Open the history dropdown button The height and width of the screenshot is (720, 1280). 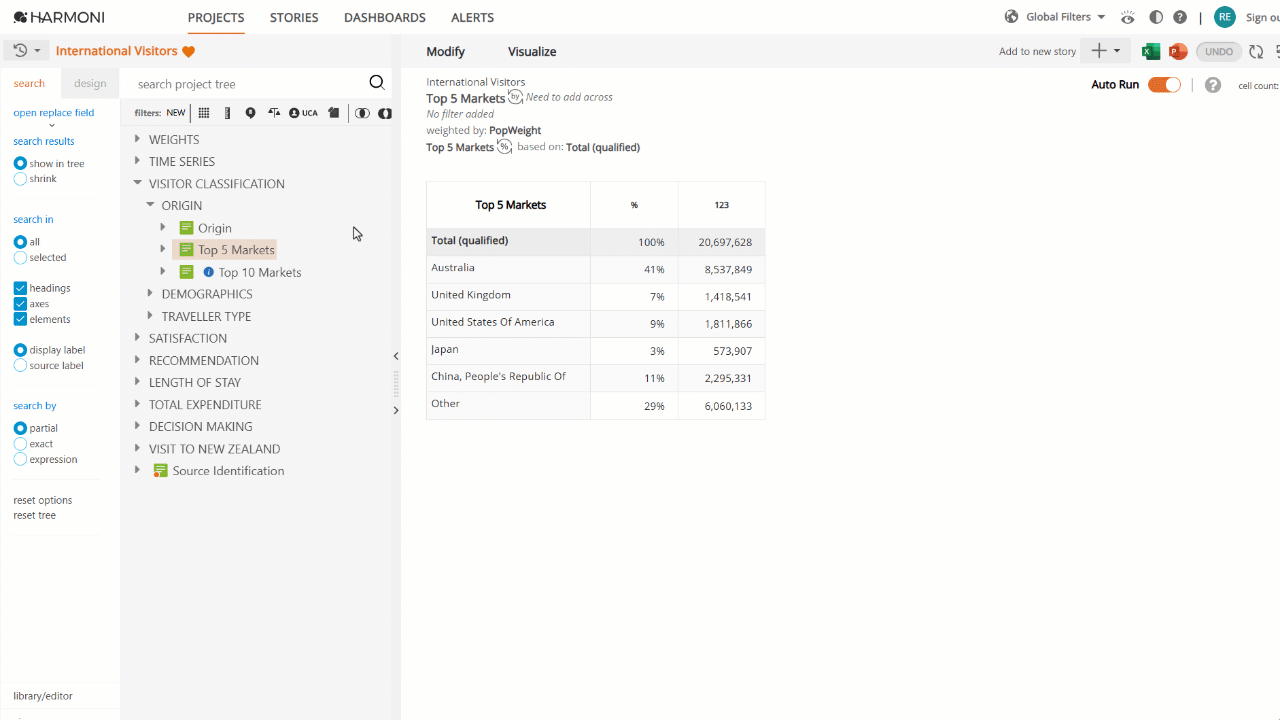27,51
